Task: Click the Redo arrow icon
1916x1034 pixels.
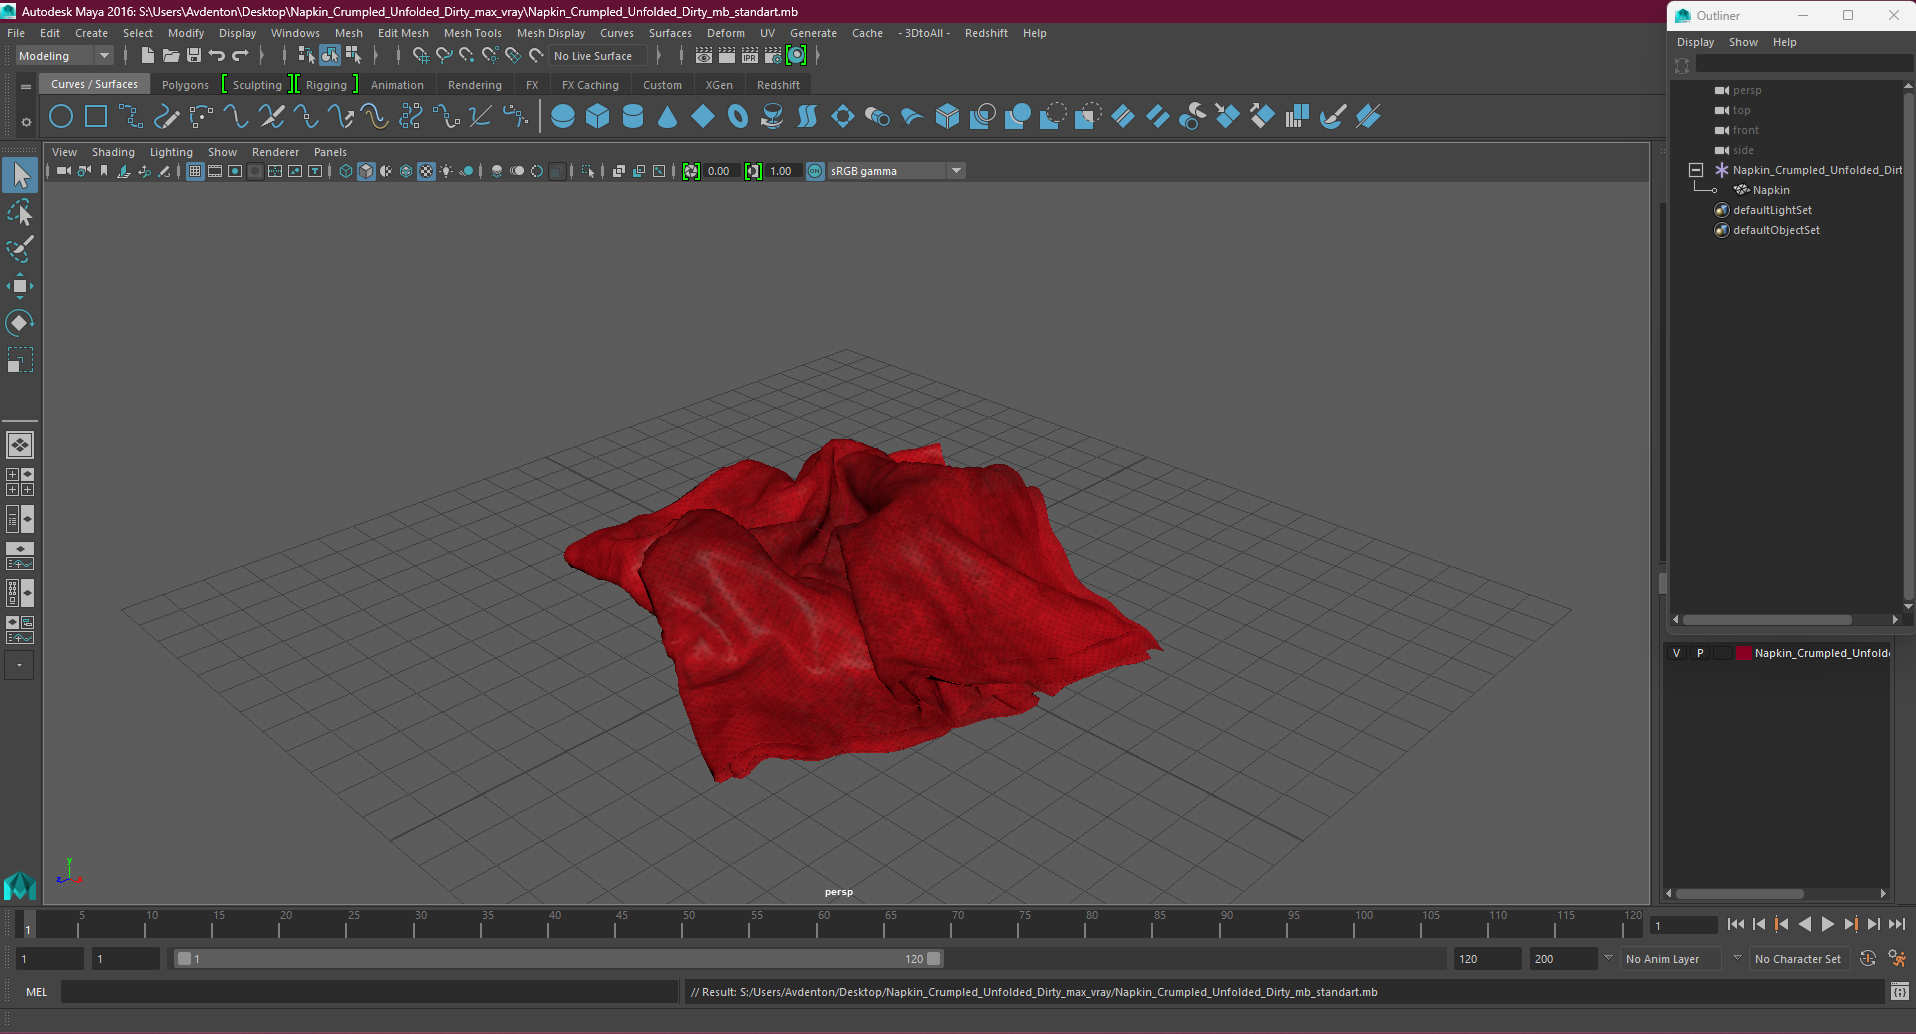Action: coord(240,56)
